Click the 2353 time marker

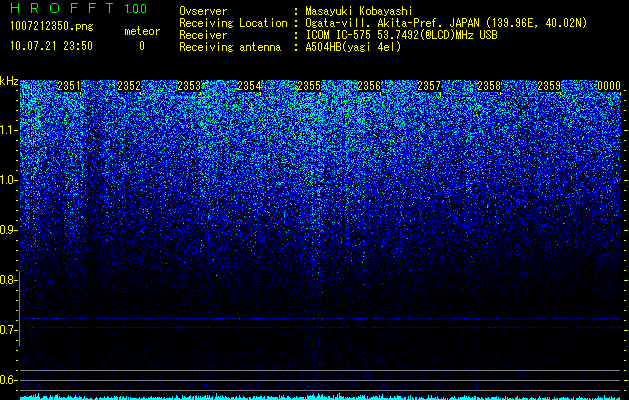click(189, 86)
